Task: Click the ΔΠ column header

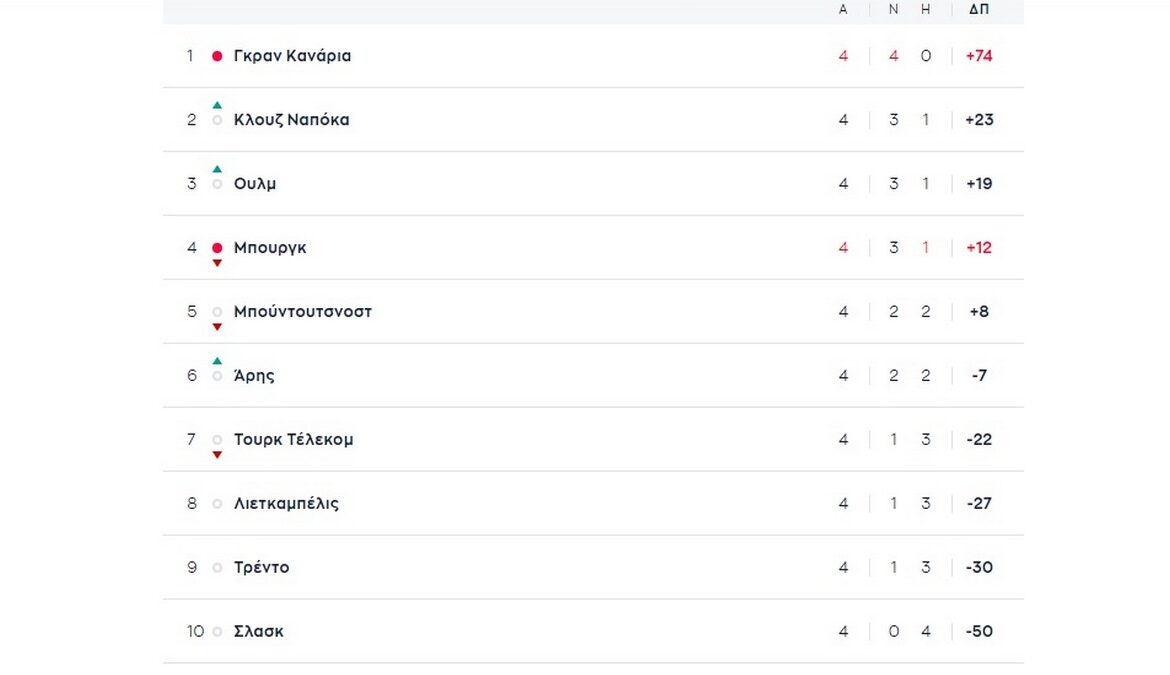Action: point(979,9)
